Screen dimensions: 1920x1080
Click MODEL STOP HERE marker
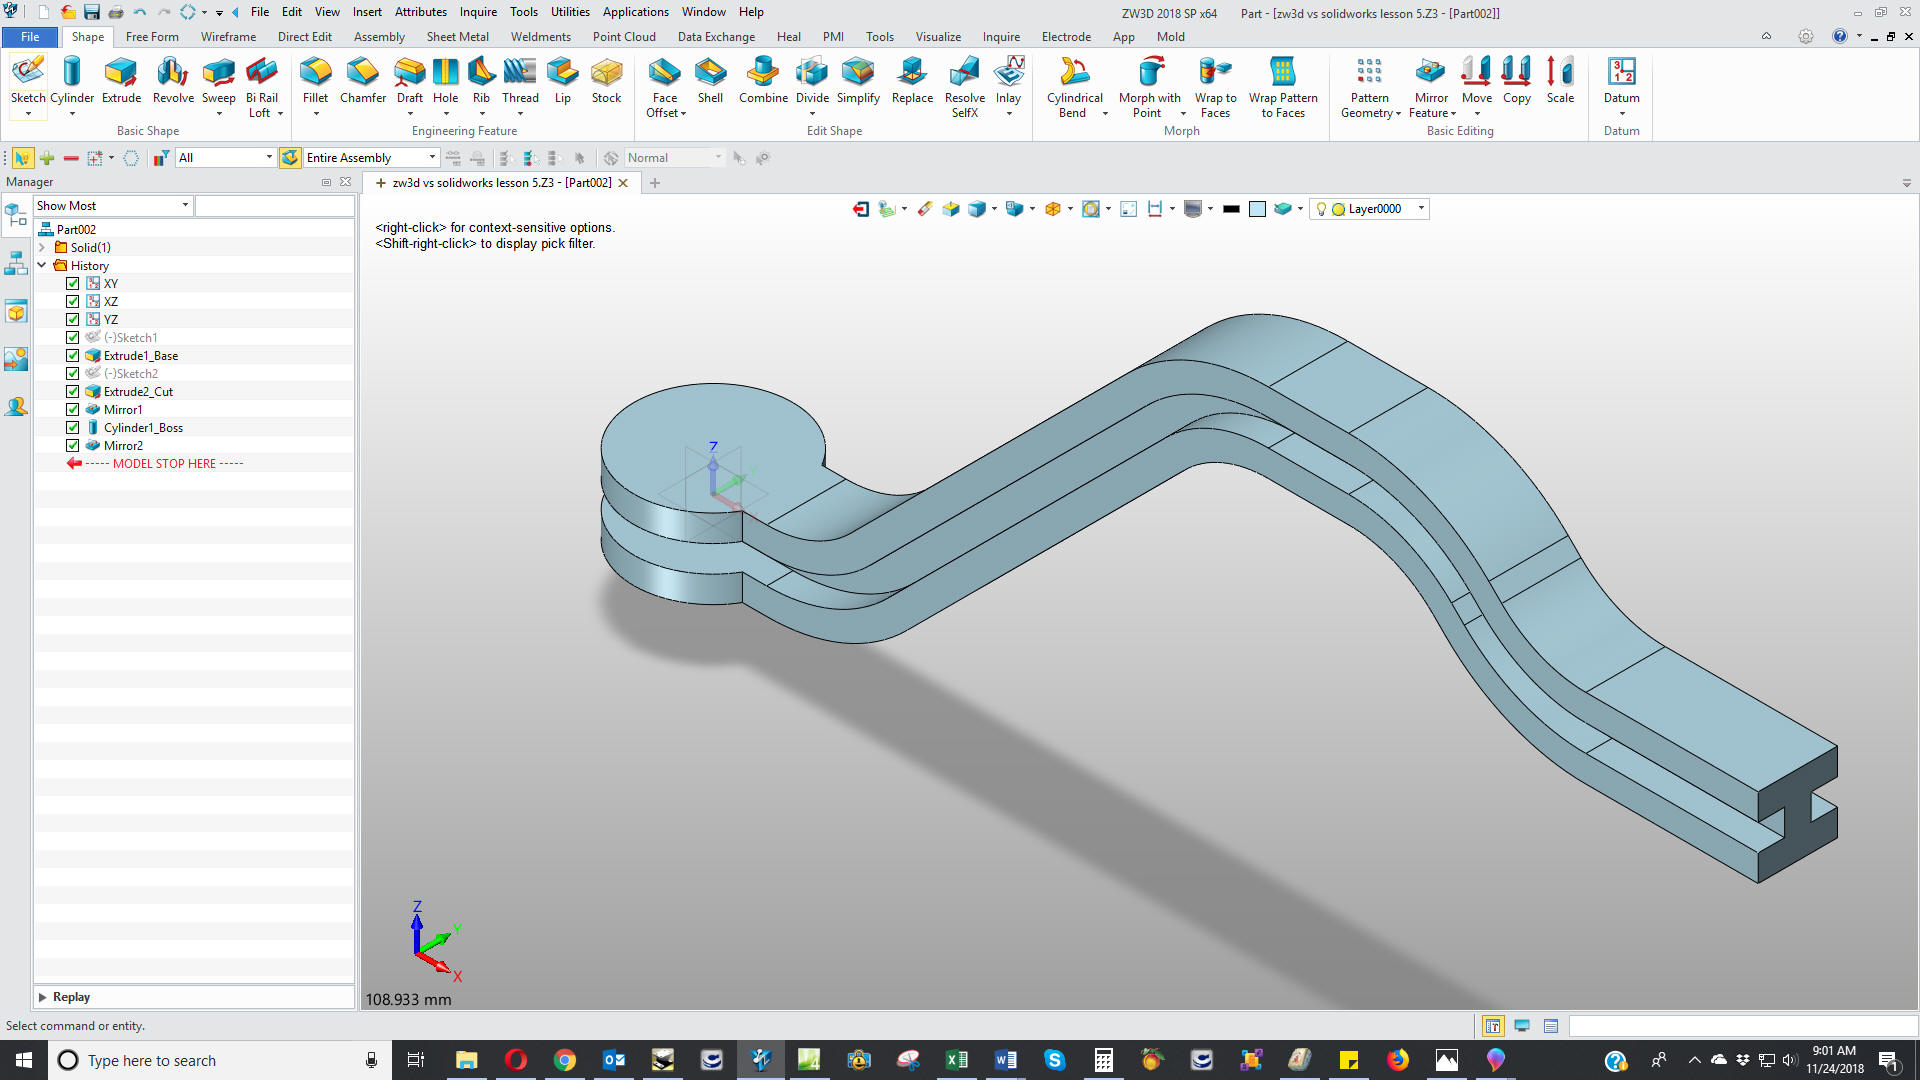click(x=164, y=463)
